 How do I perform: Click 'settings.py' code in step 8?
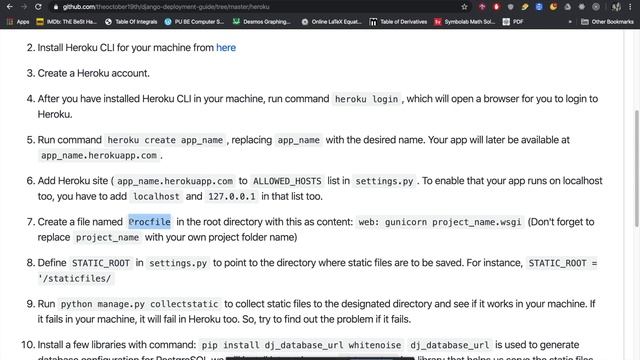(x=178, y=263)
